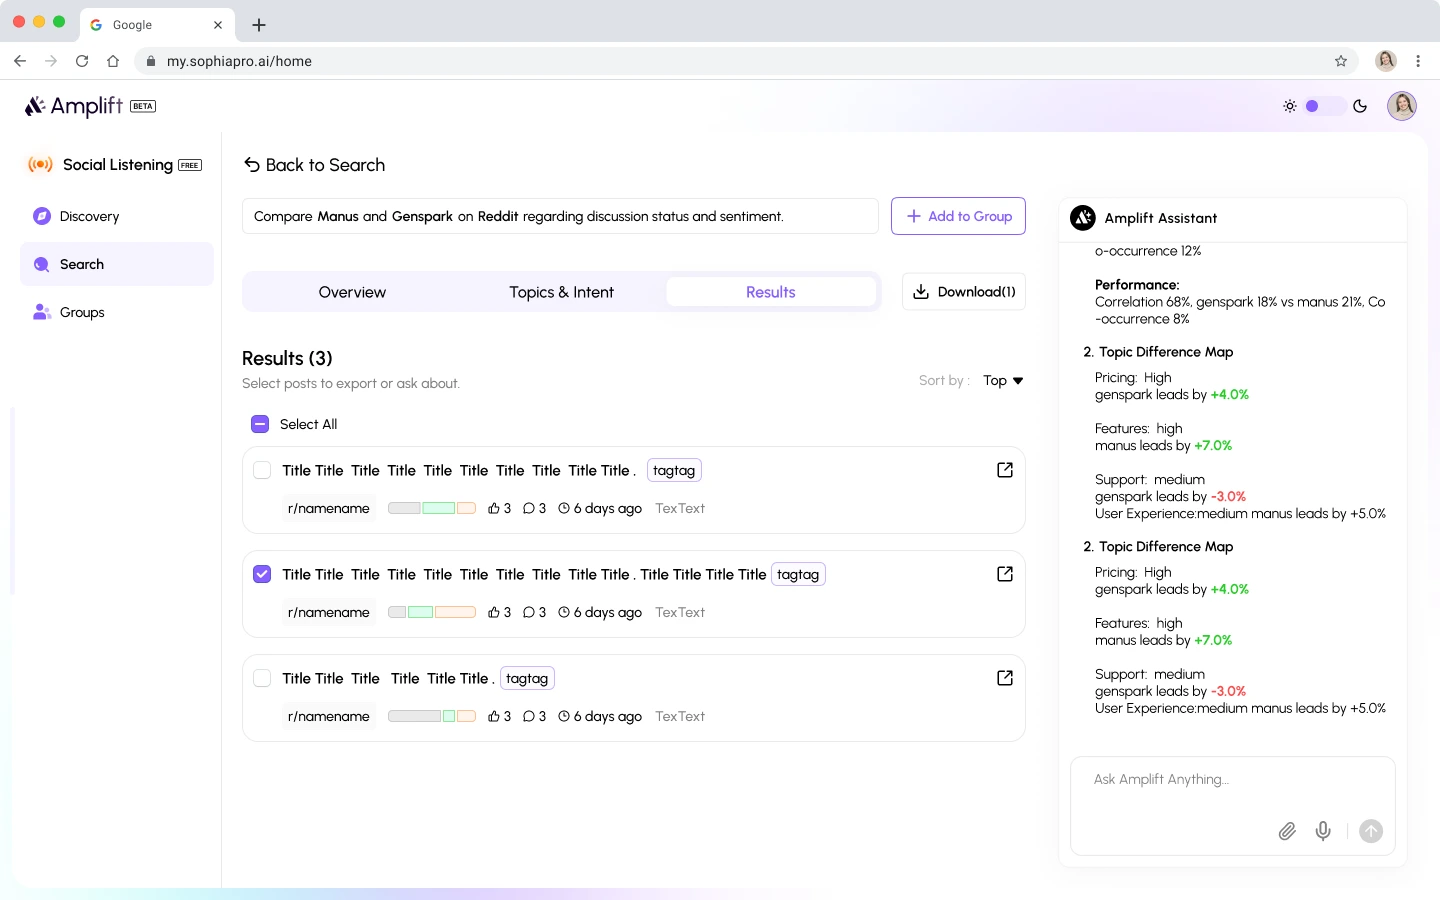The image size is (1440, 900).
Task: Click the tagtag label on the second post
Action: [798, 574]
